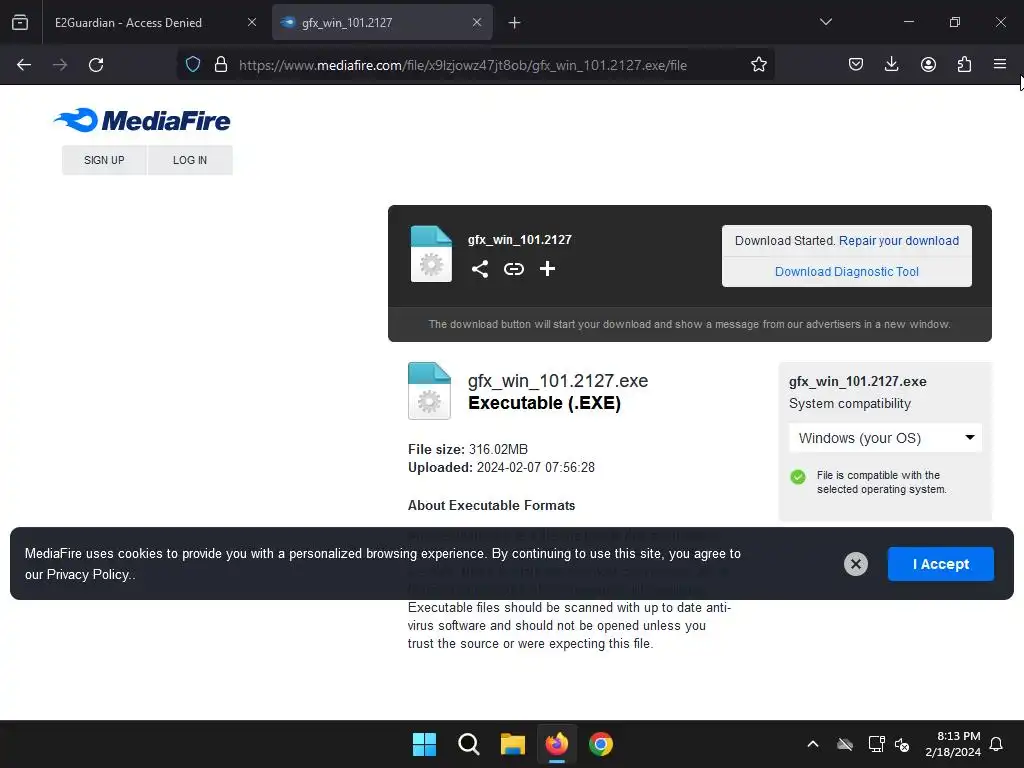List all tabs with the chevron
The image size is (1024, 768).
825,22
